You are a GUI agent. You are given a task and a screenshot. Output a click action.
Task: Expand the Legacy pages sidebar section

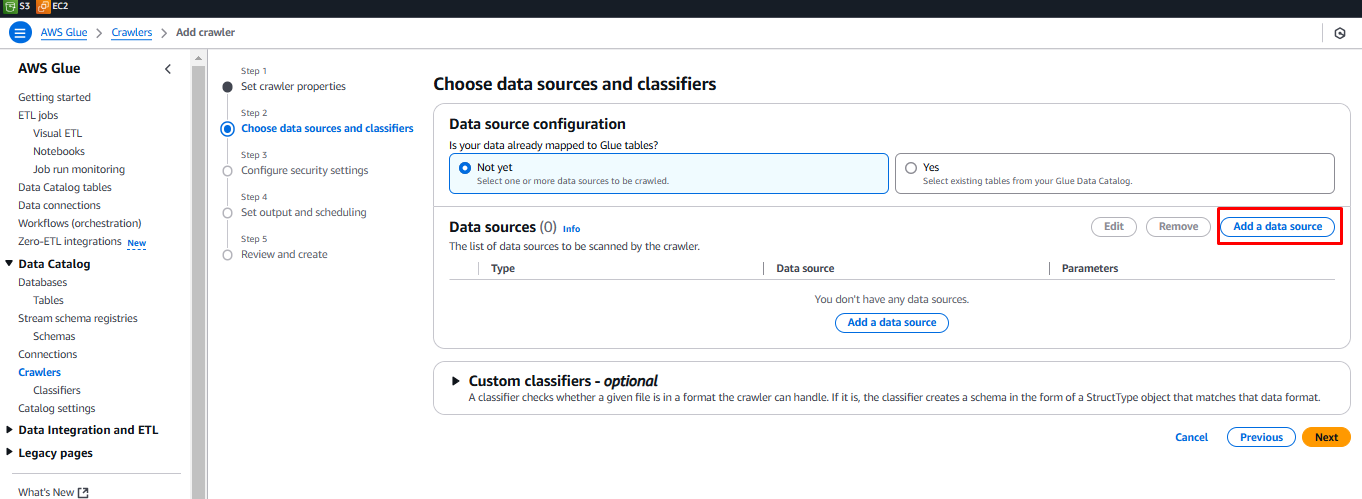coord(10,453)
